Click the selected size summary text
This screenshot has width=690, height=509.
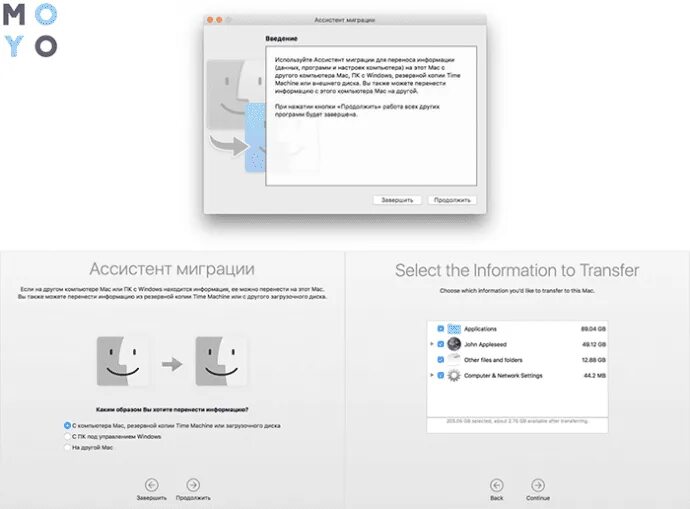coord(517,421)
